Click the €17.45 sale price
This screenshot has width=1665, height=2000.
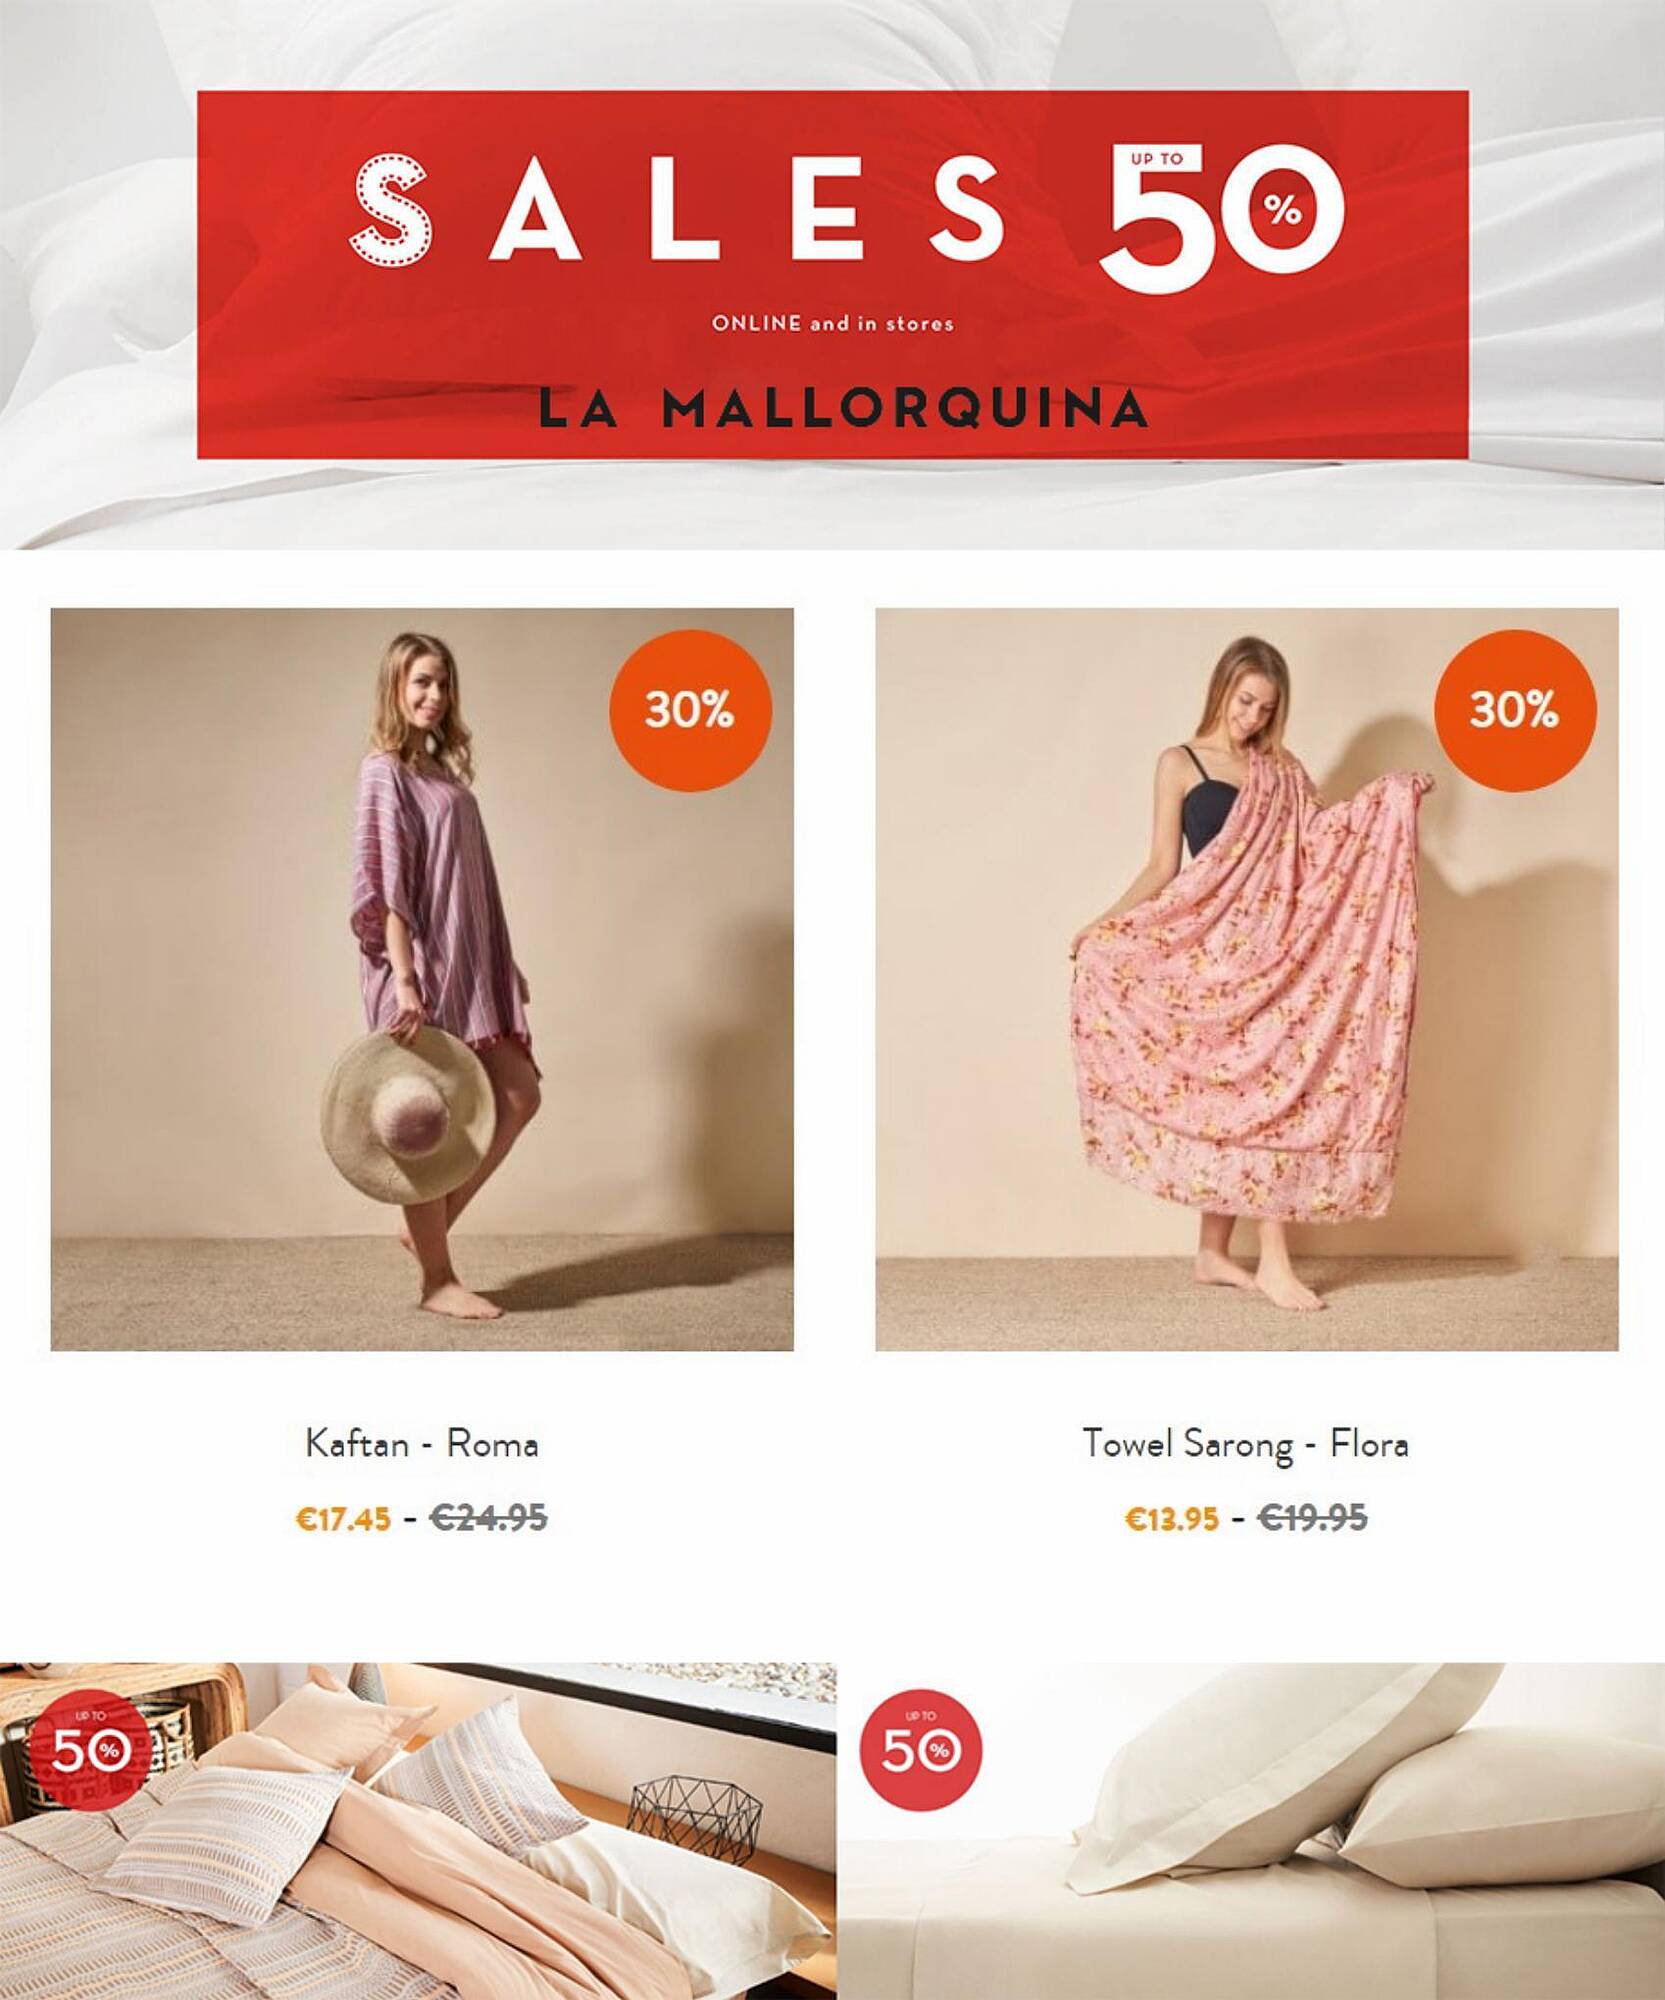343,1519
